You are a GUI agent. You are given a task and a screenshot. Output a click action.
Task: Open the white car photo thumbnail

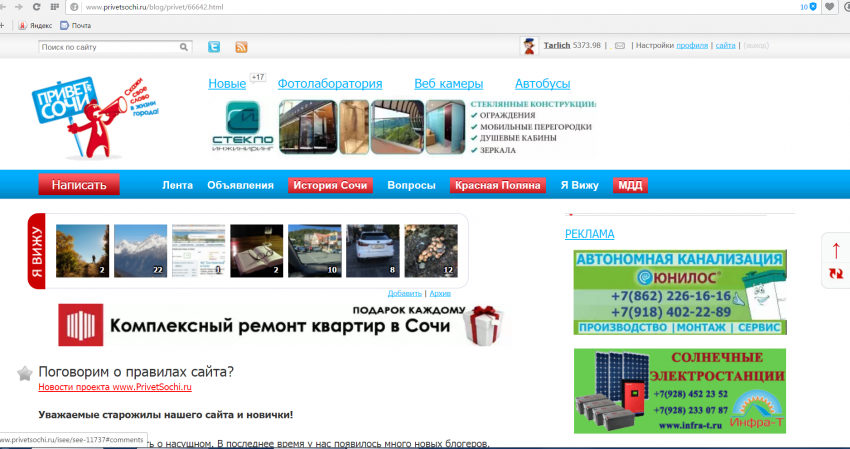coord(372,250)
